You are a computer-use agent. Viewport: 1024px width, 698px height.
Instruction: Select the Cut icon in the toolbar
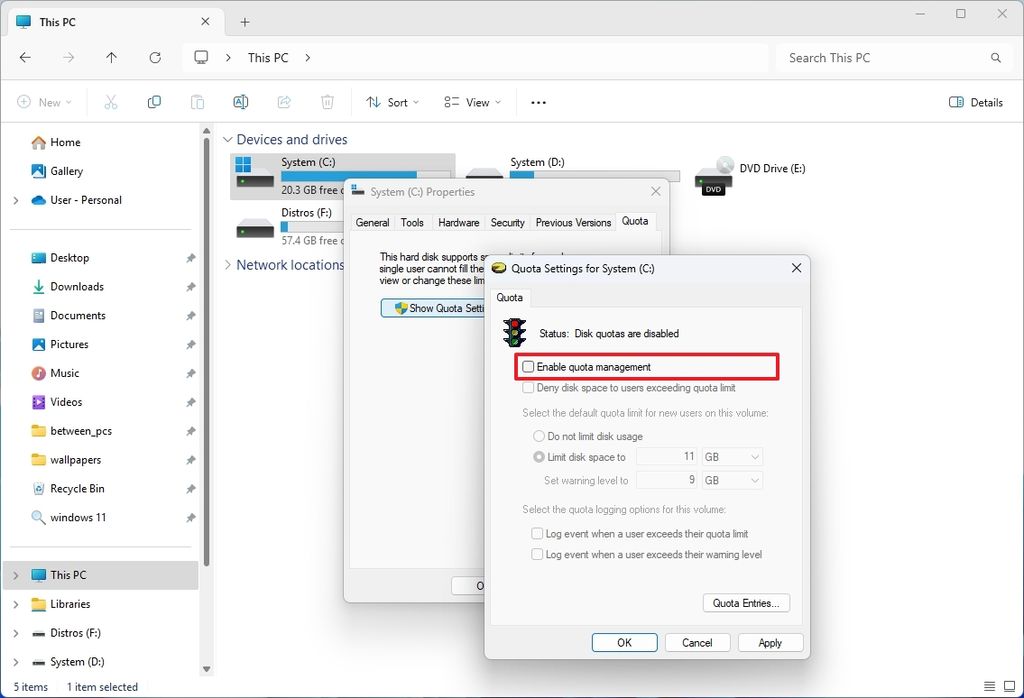110,101
